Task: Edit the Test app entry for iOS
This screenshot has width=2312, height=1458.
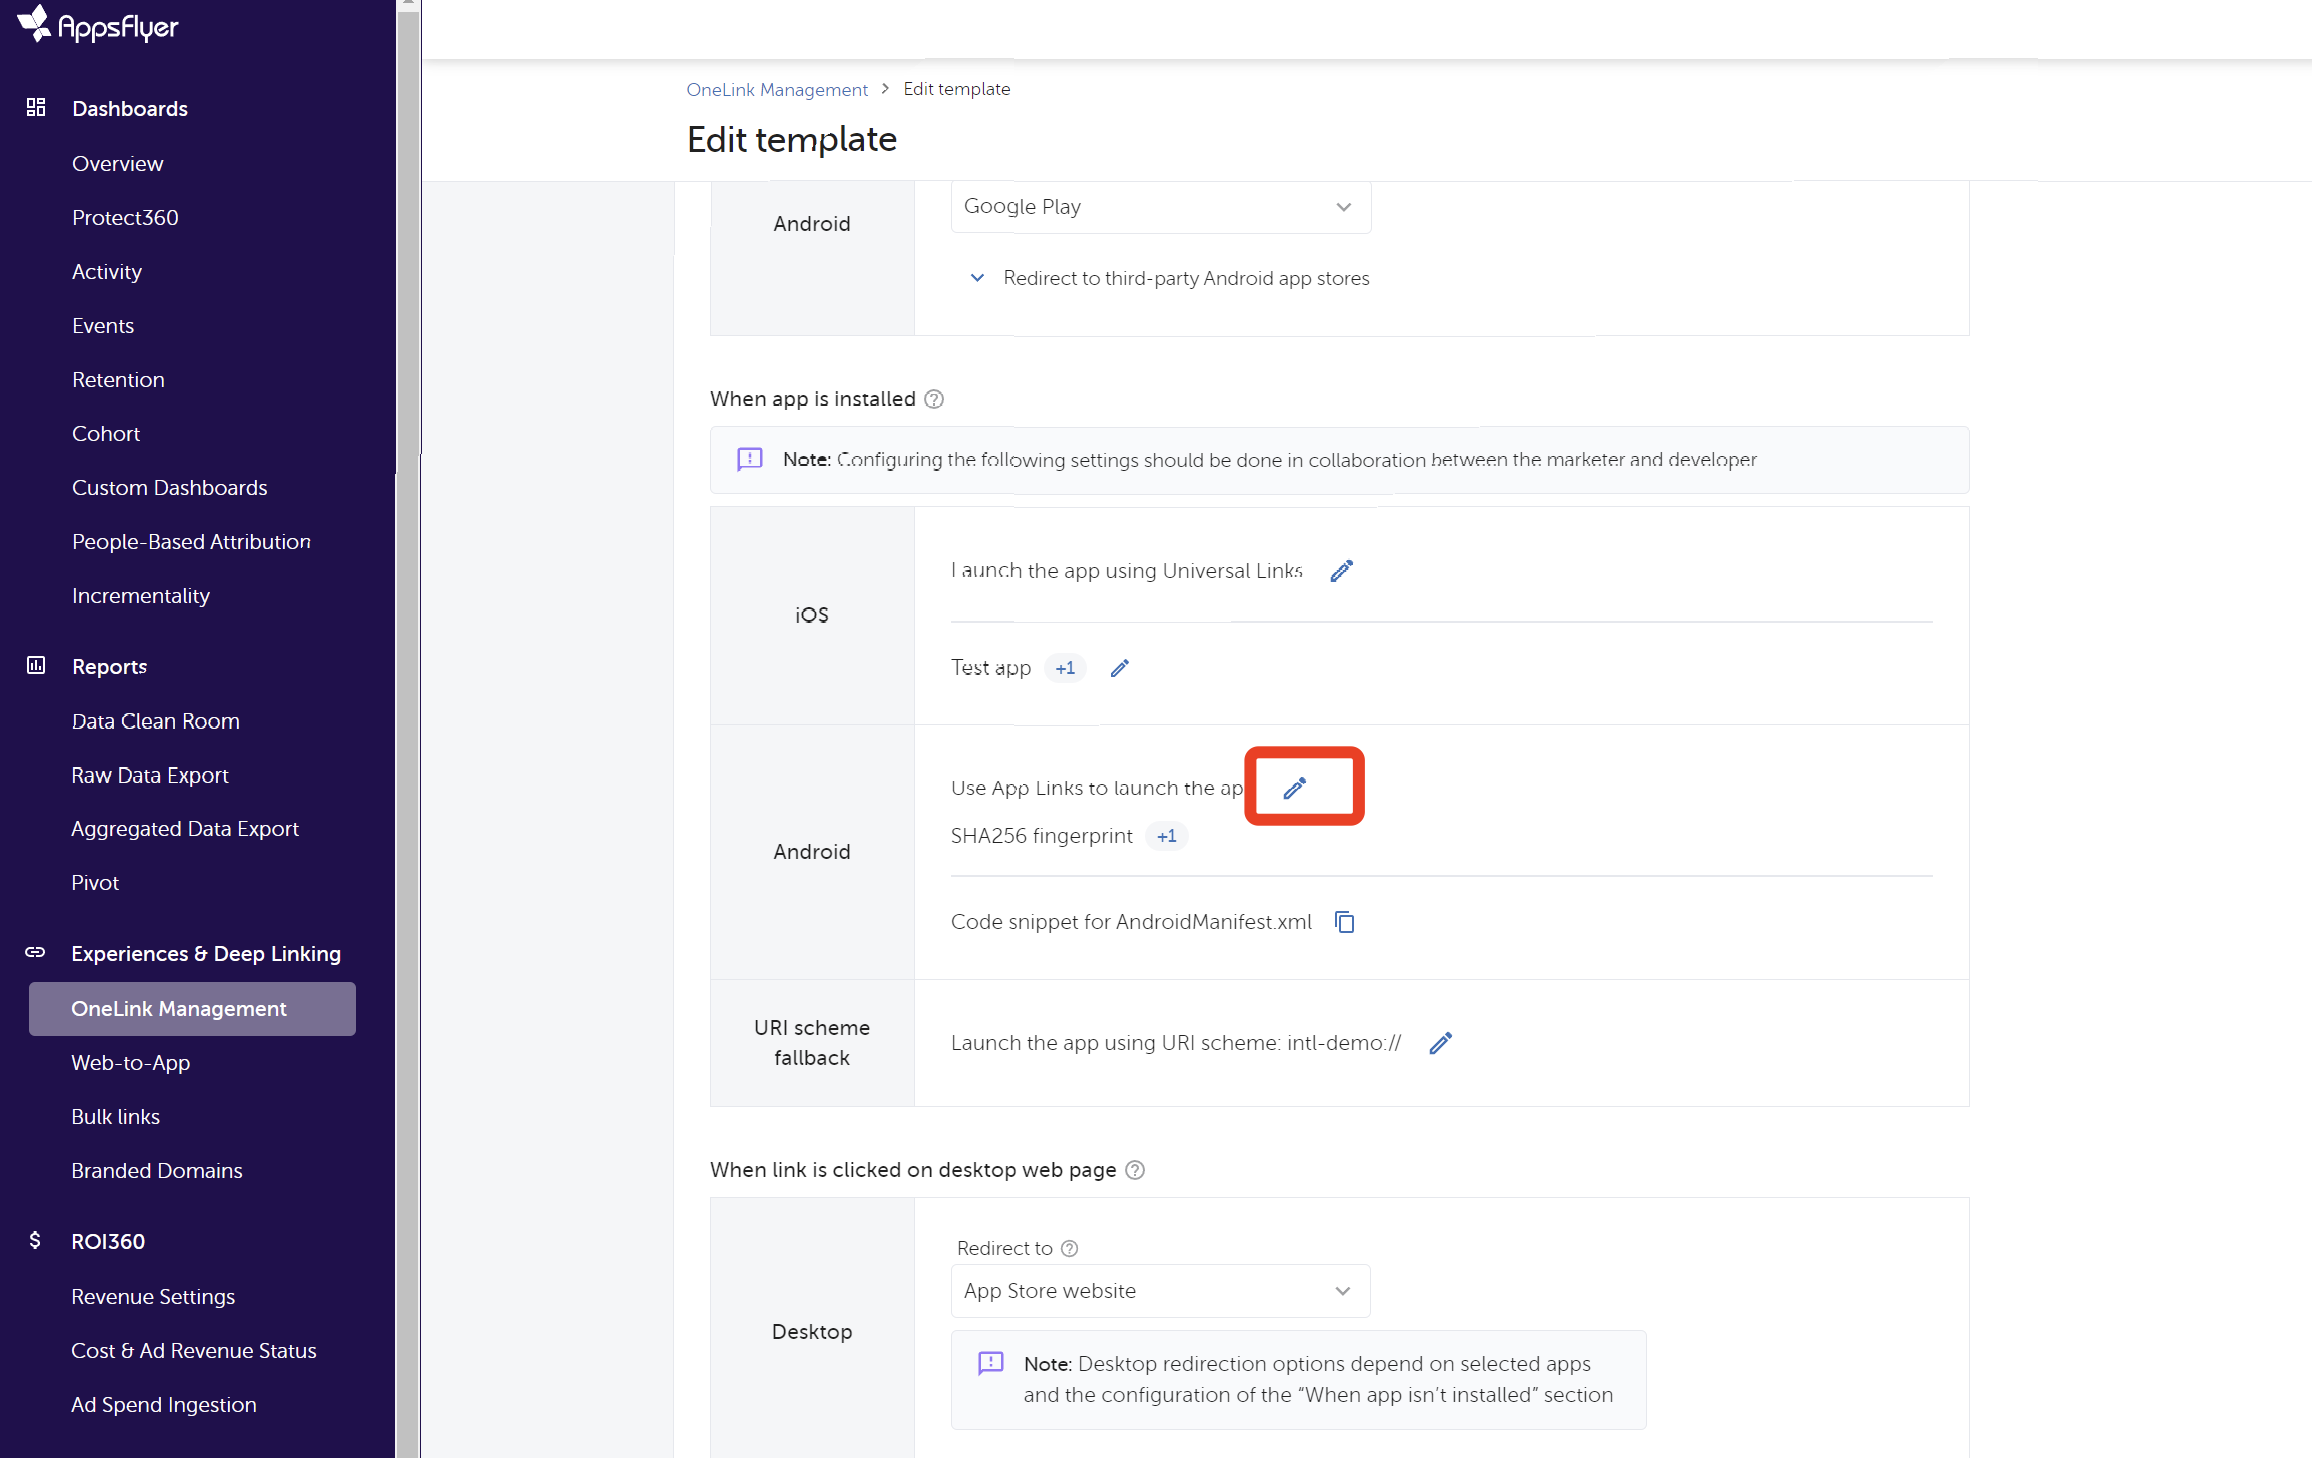Action: (x=1120, y=667)
